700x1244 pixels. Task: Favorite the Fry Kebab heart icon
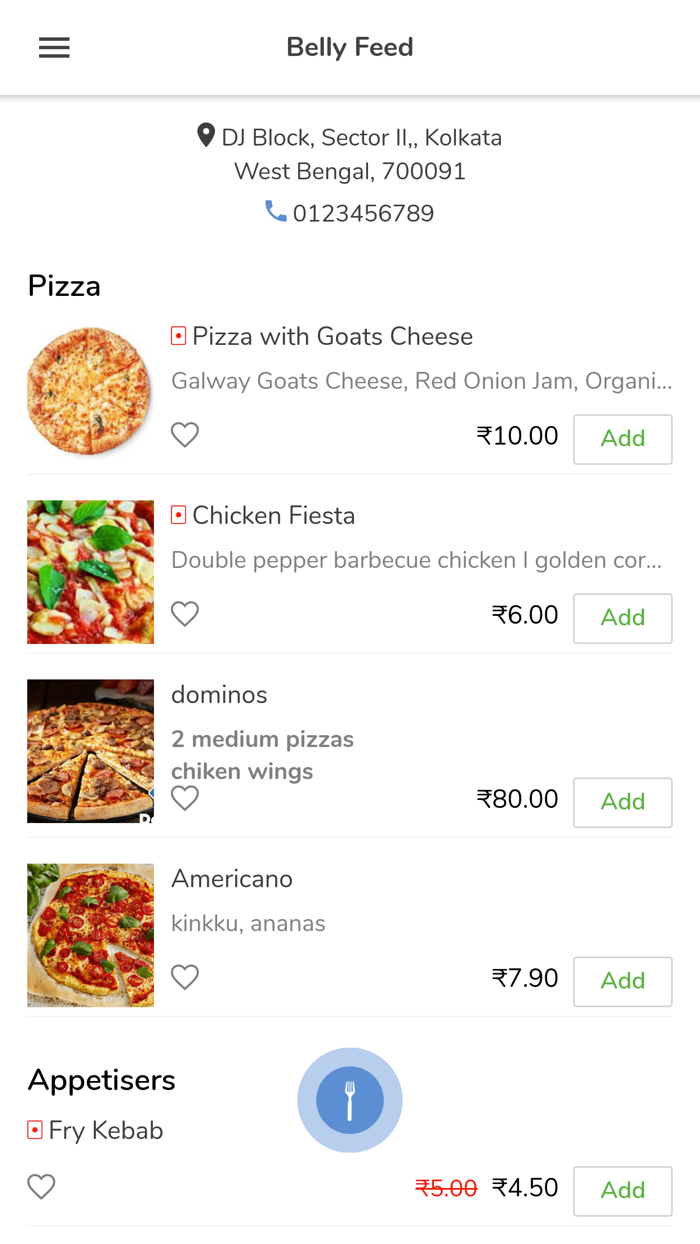click(41, 1187)
